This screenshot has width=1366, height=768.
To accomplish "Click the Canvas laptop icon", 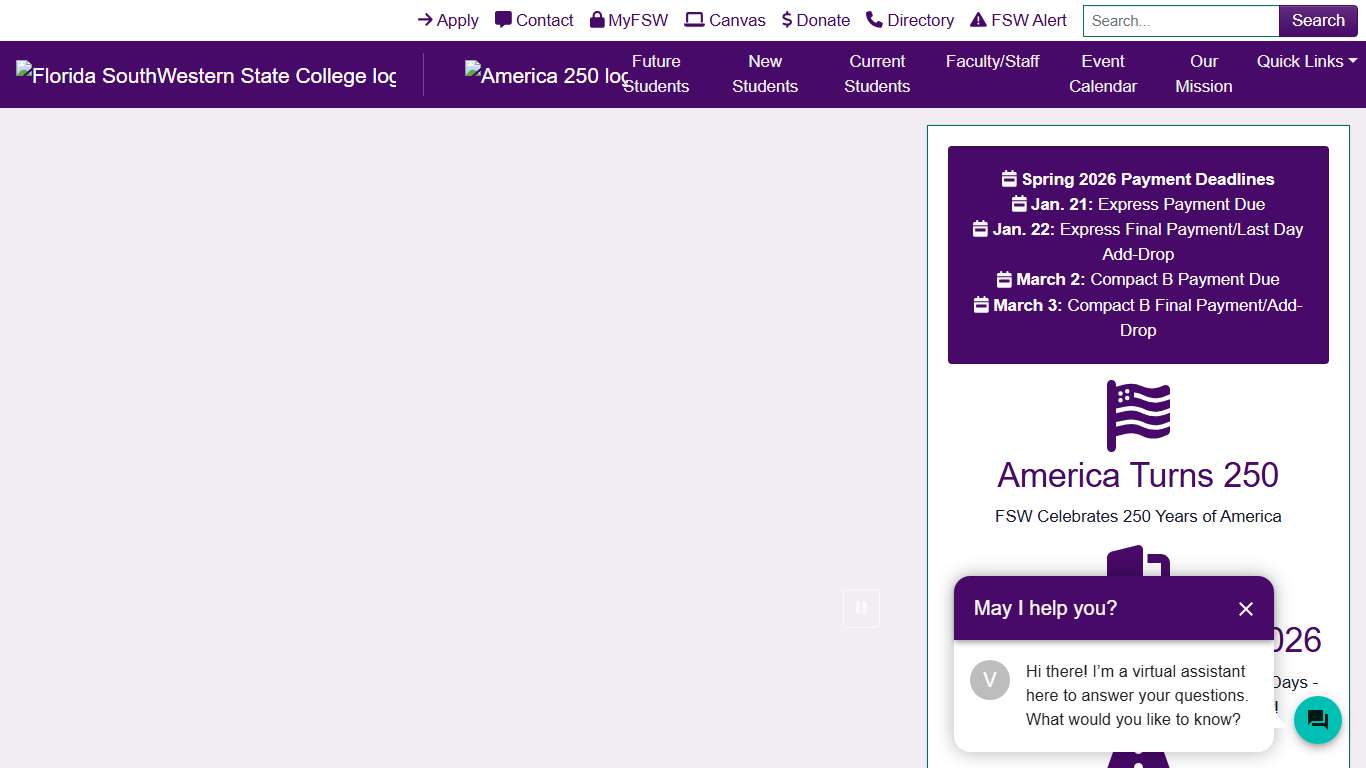I will pos(694,19).
